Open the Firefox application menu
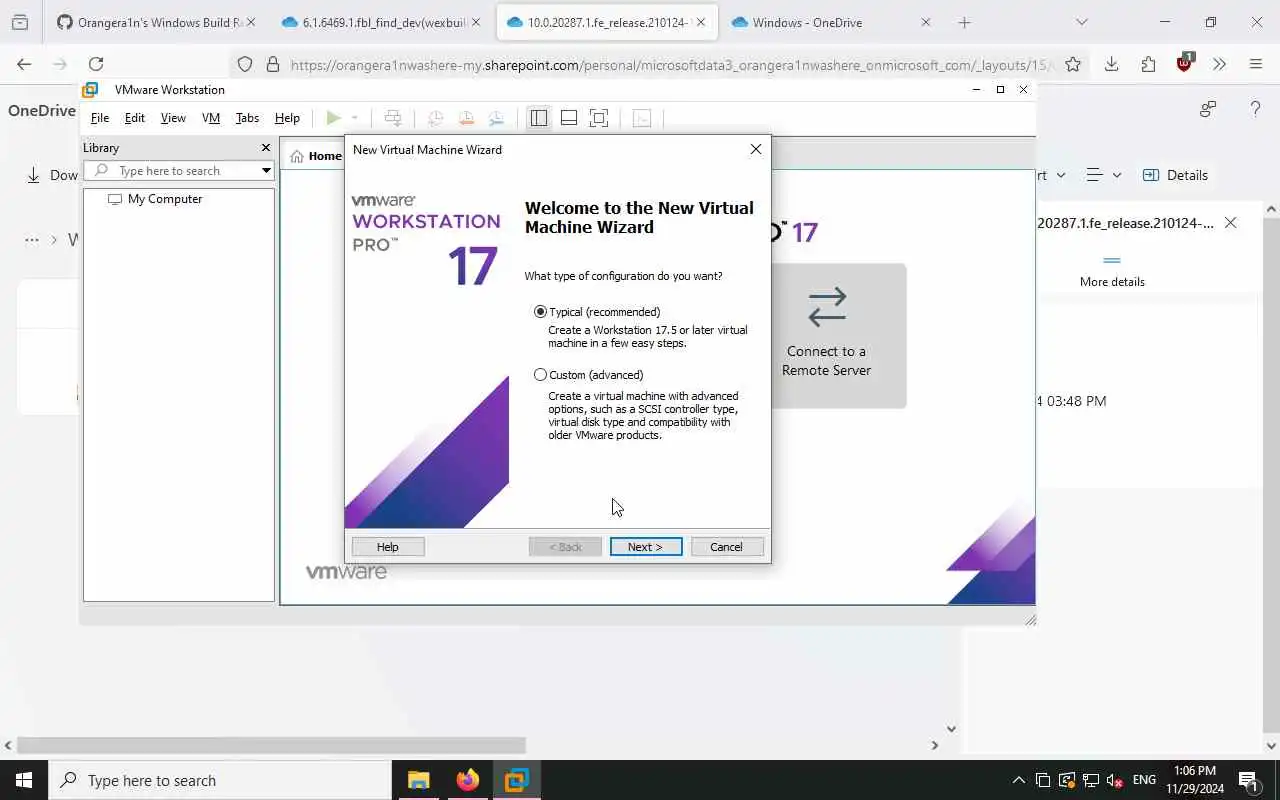Viewport: 1280px width, 800px height. click(x=1256, y=64)
